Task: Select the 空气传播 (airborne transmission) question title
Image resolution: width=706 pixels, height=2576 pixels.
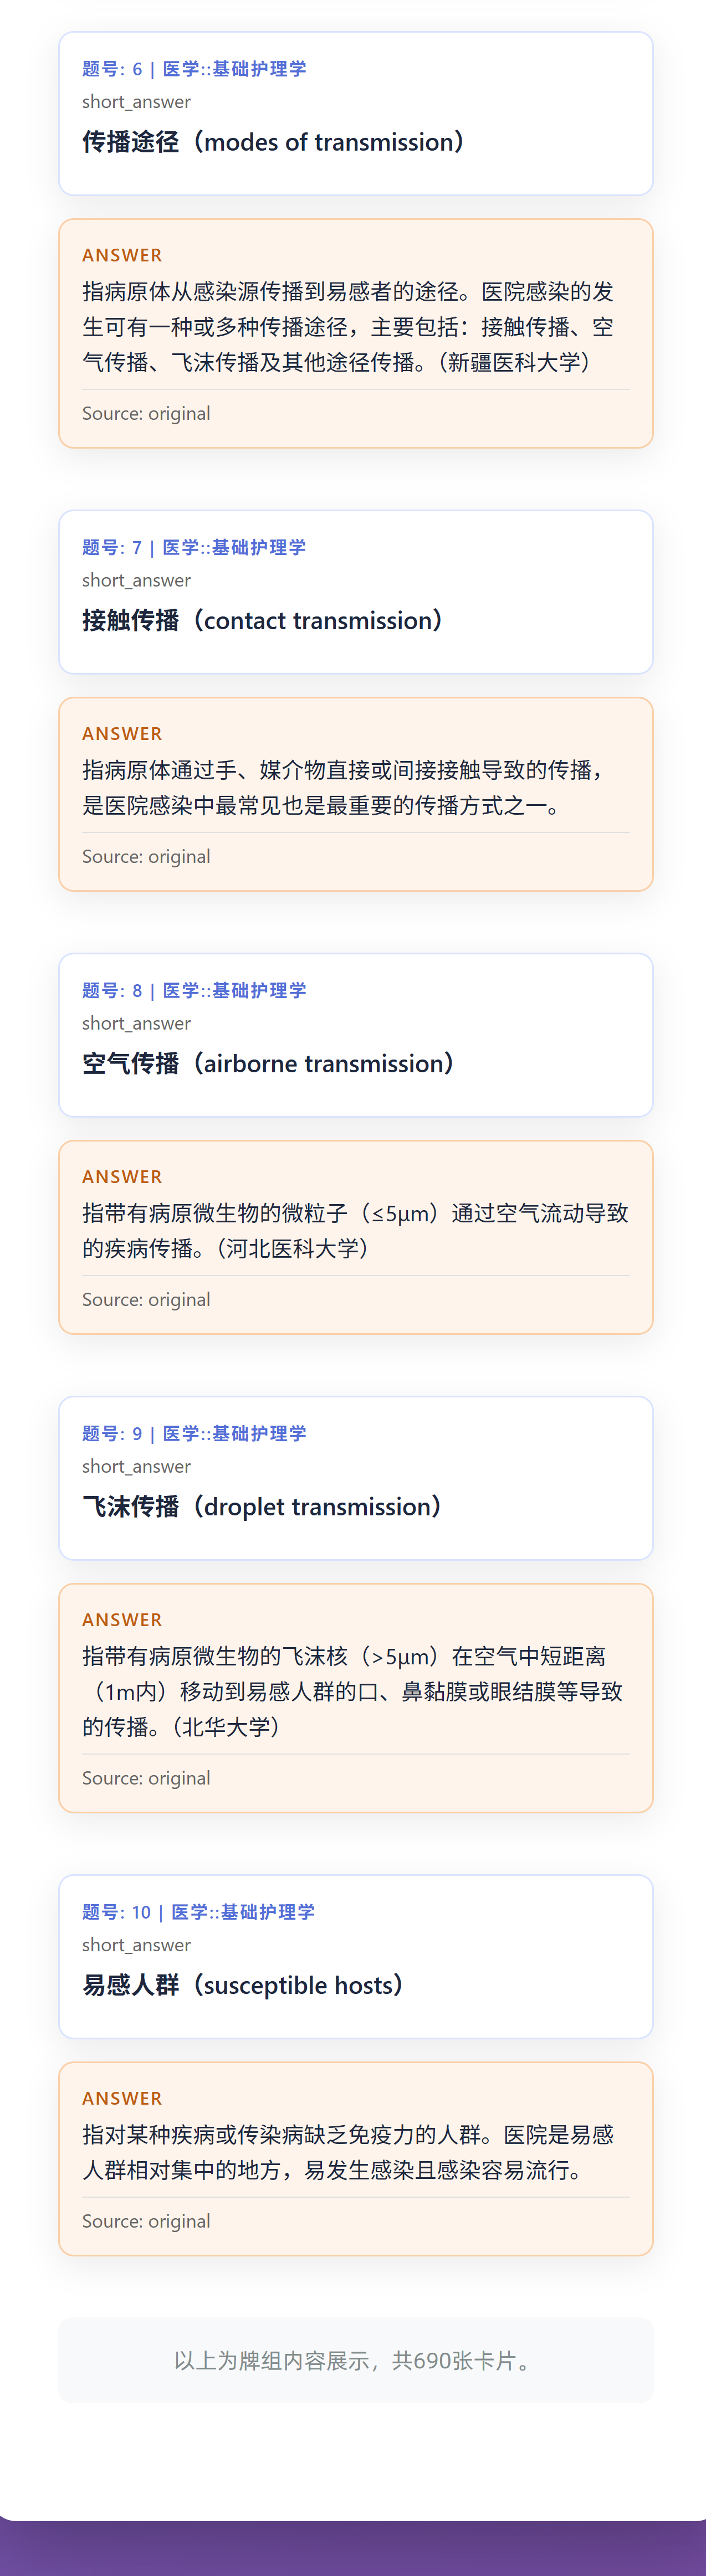Action: click(268, 1064)
